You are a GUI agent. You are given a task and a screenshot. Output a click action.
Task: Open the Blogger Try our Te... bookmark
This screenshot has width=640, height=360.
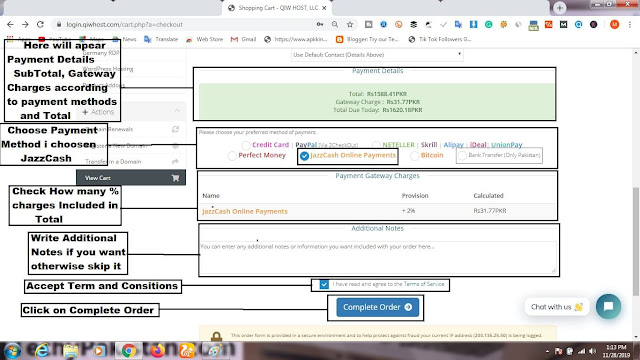367,39
